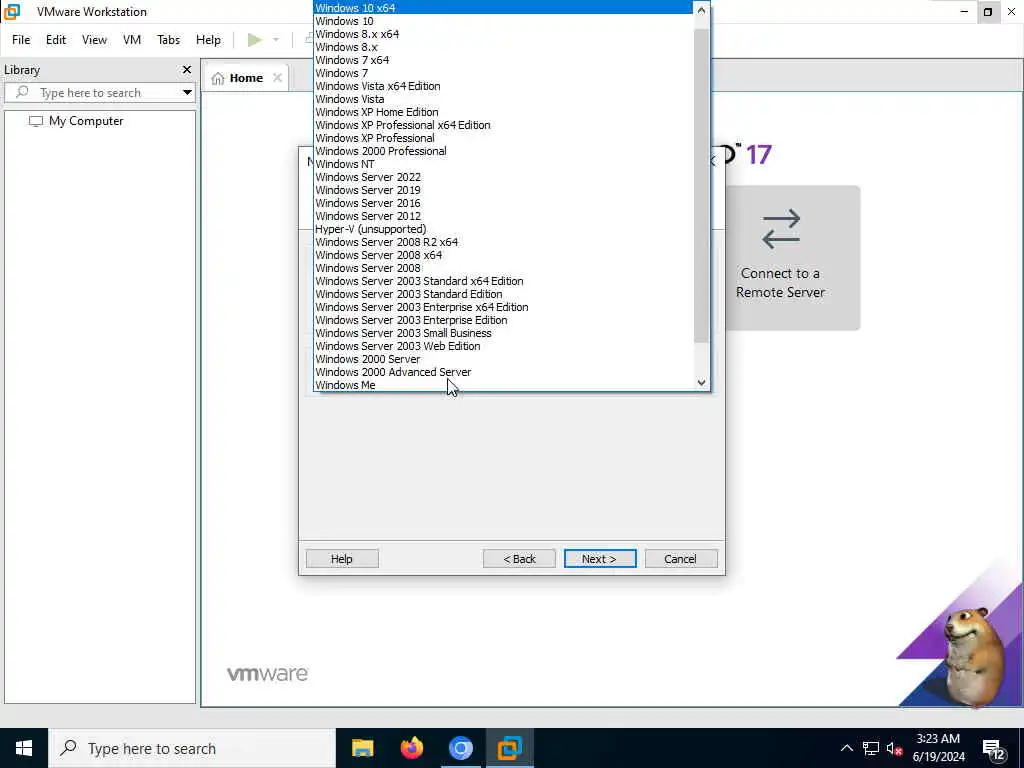Image resolution: width=1024 pixels, height=768 pixels.
Task: Select Windows Server 2019
Action: [x=503, y=190]
